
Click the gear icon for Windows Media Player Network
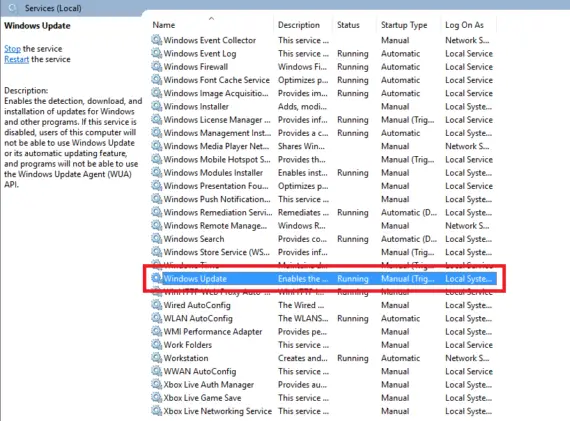click(x=156, y=145)
